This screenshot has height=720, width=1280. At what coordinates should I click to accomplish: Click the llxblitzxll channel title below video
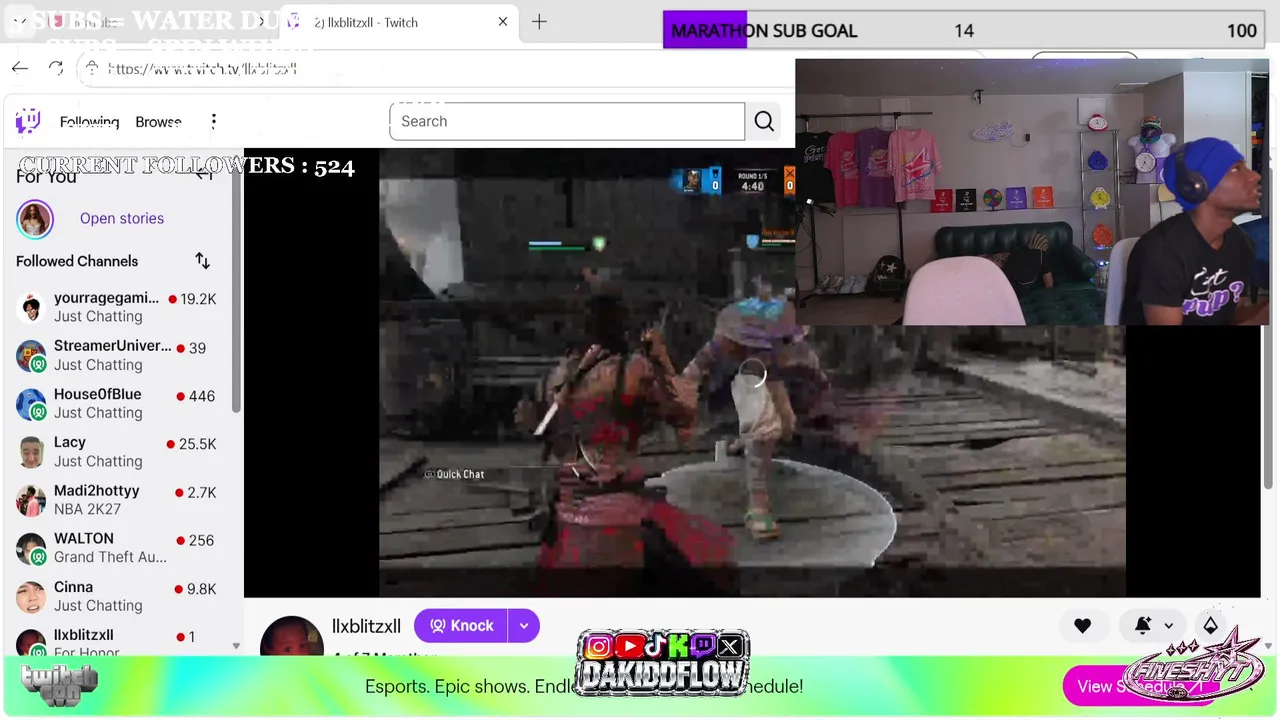coord(366,626)
